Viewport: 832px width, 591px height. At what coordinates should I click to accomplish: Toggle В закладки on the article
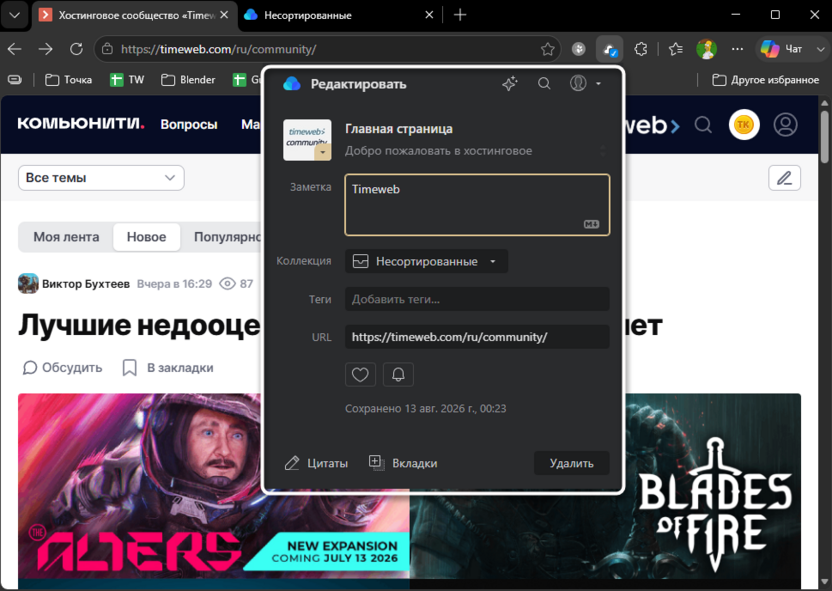pos(168,368)
